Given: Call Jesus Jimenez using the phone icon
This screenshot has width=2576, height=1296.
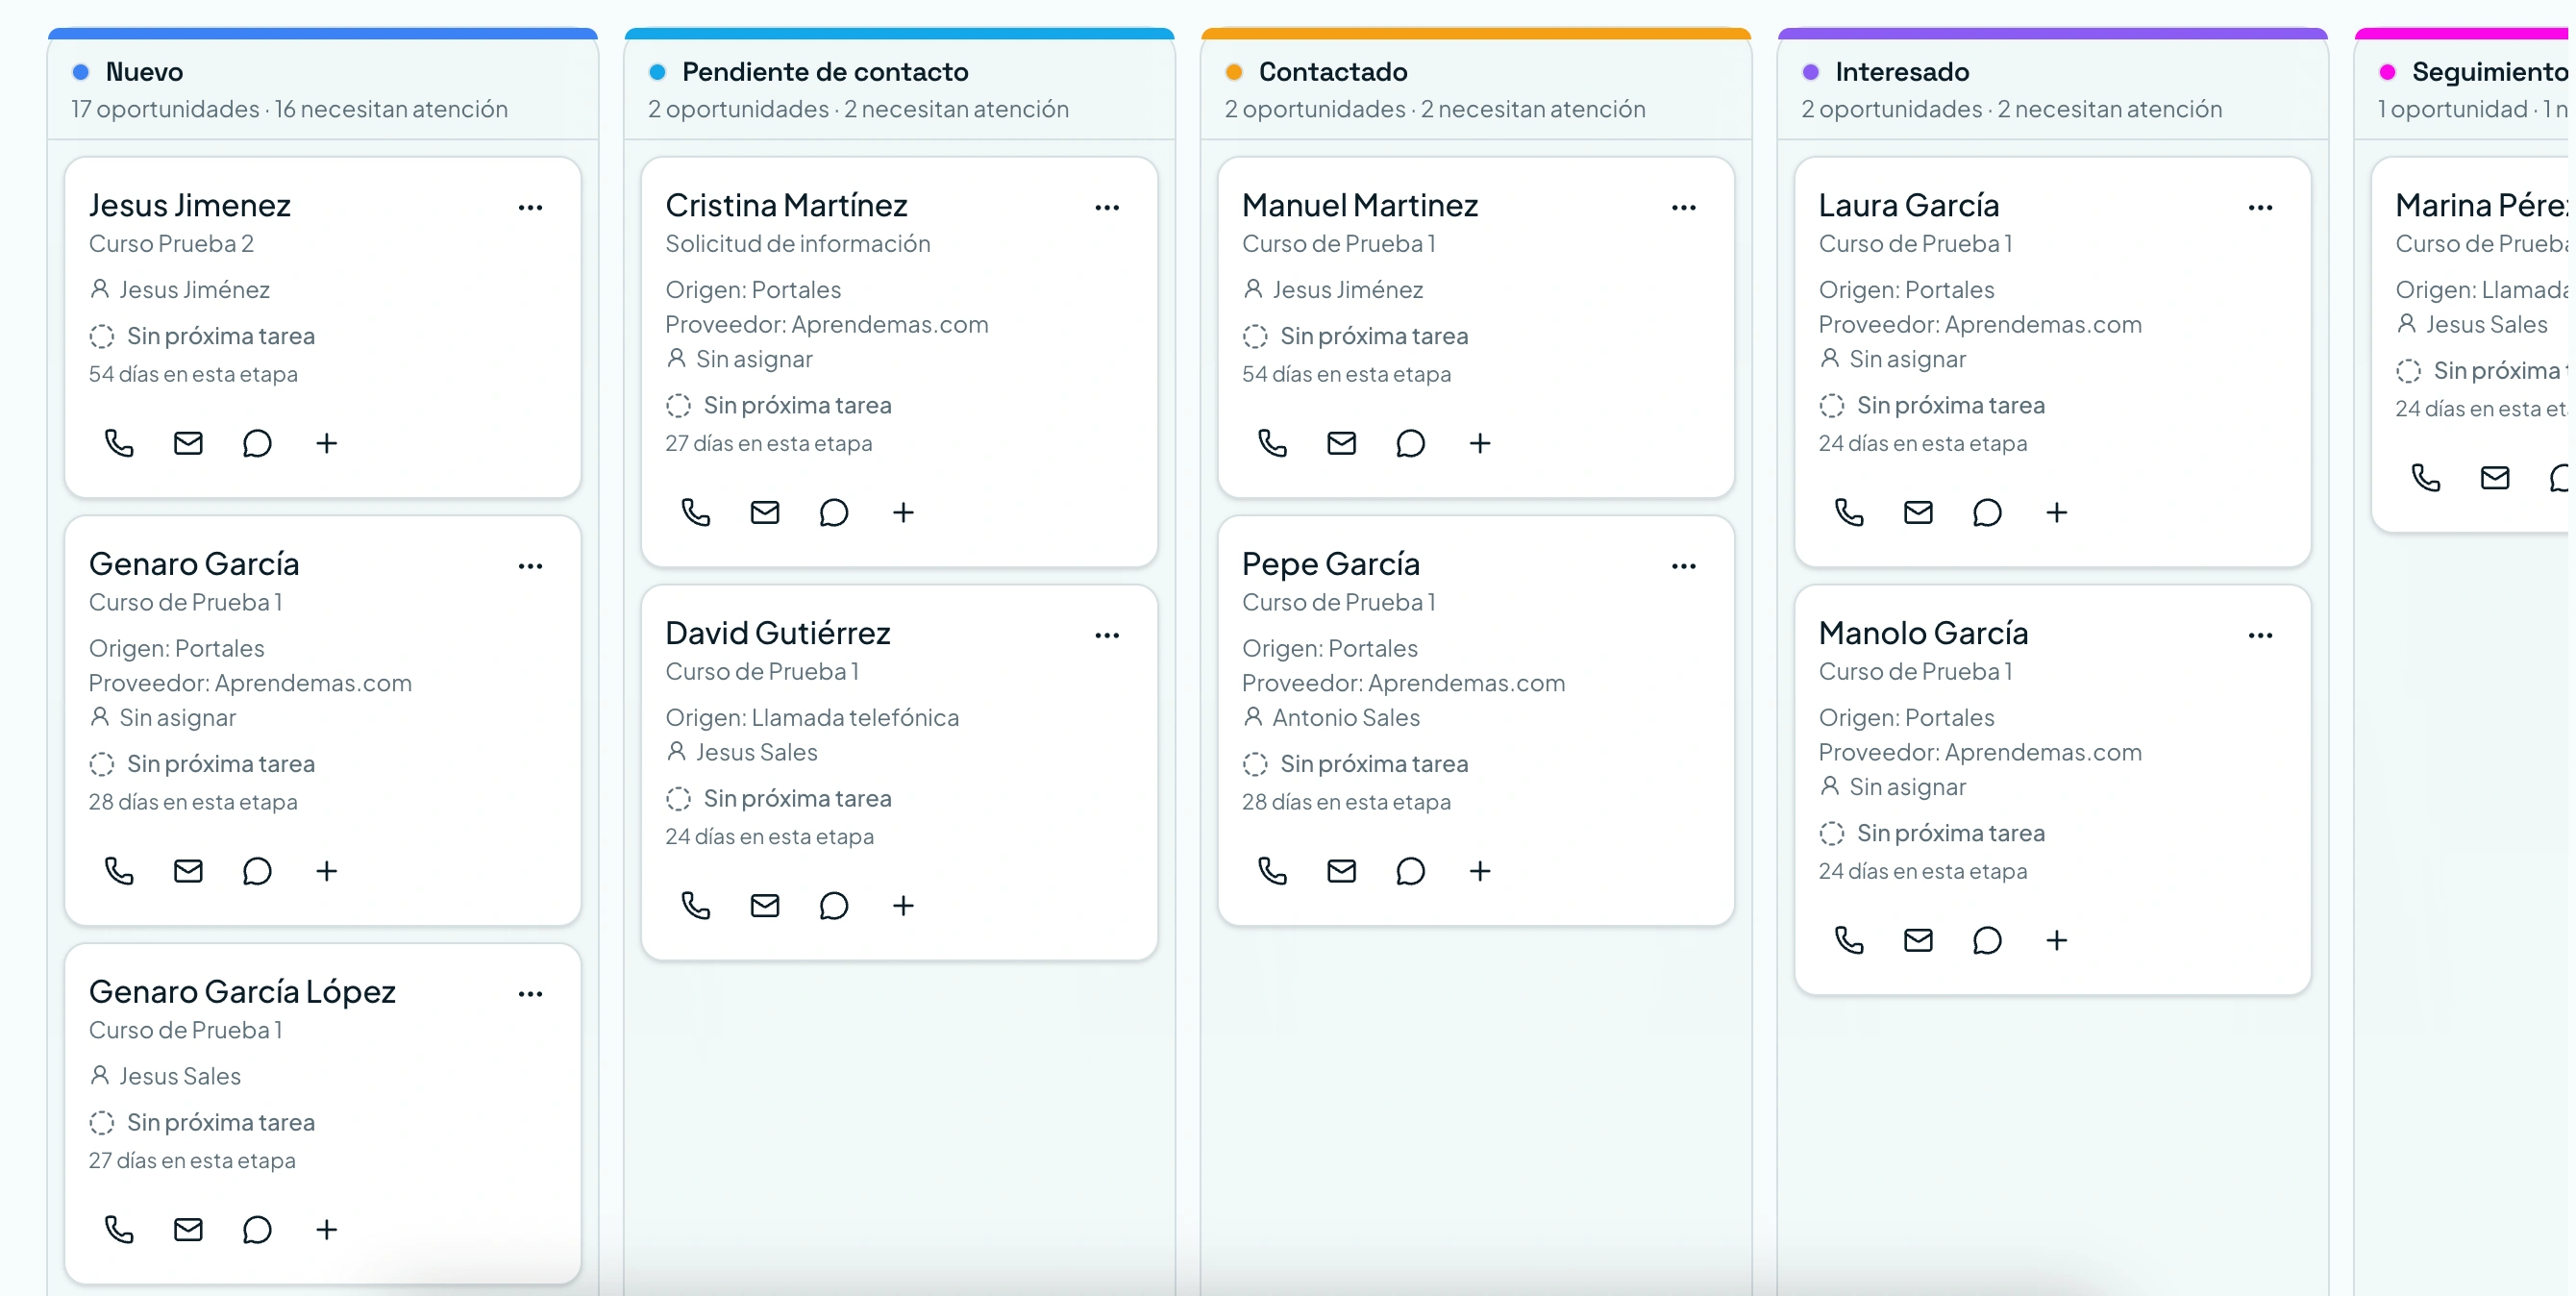Looking at the screenshot, I should pos(119,443).
